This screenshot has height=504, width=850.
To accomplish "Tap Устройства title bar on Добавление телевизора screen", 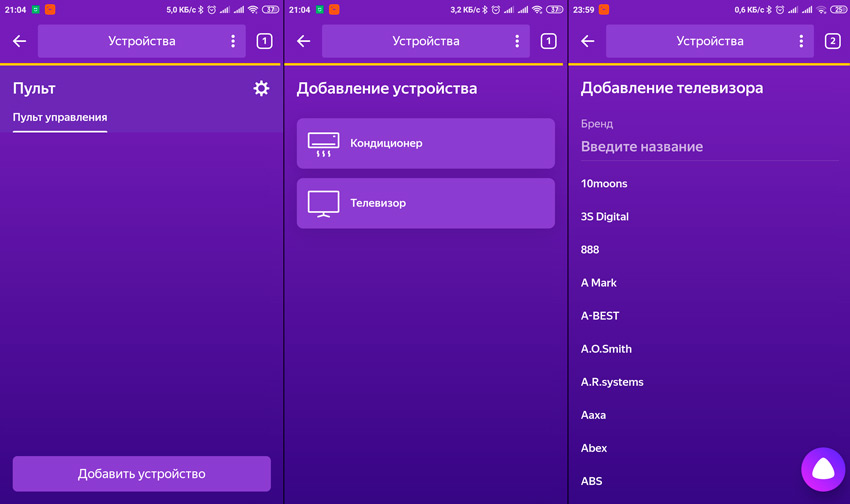I will coord(710,41).
